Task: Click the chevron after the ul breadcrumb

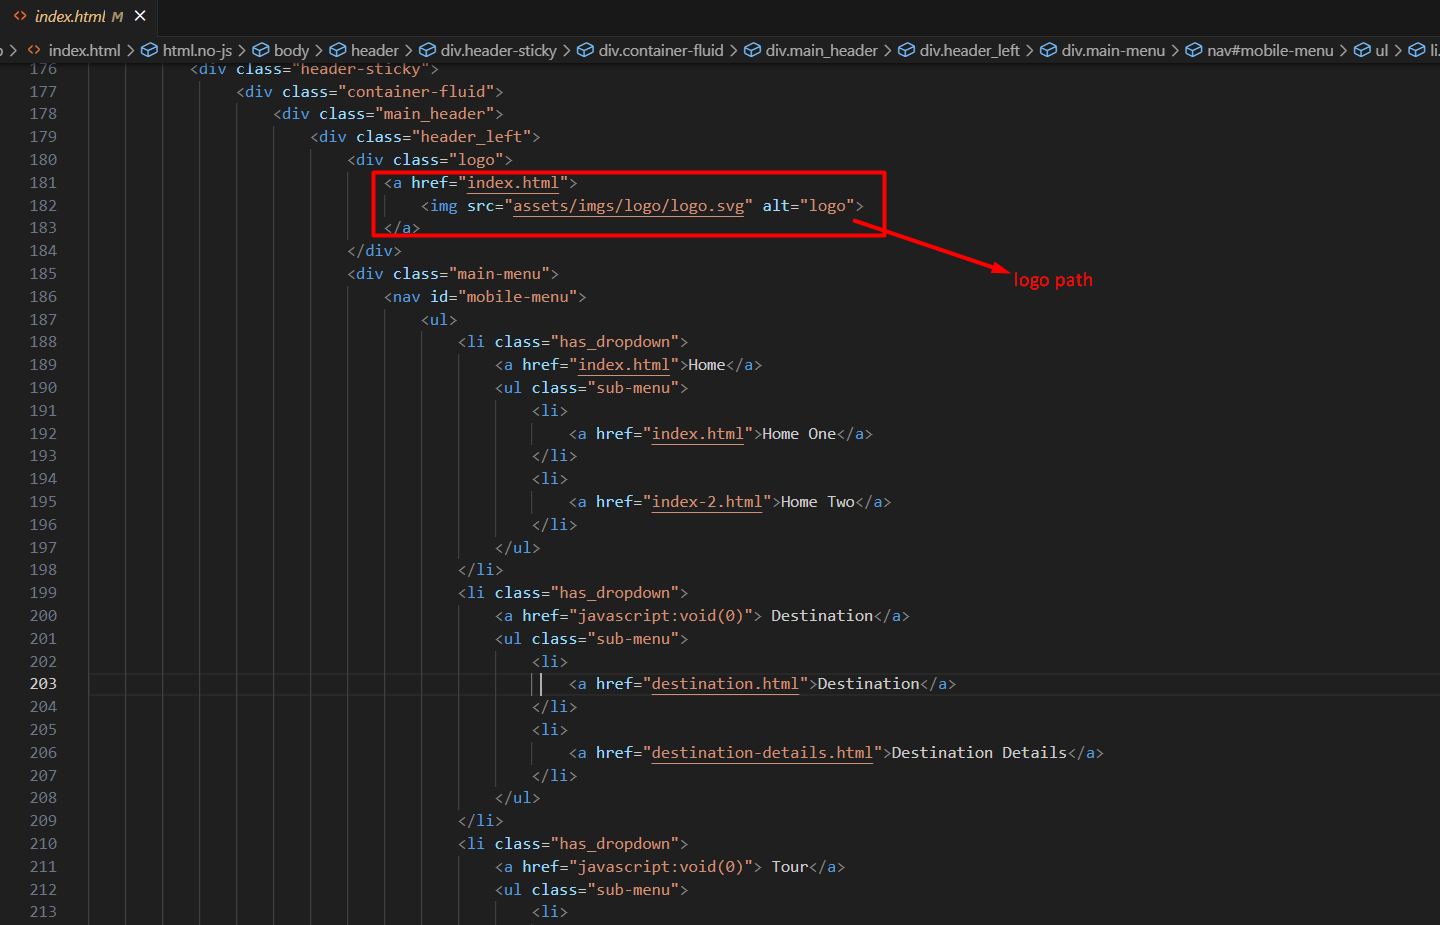Action: [1398, 50]
